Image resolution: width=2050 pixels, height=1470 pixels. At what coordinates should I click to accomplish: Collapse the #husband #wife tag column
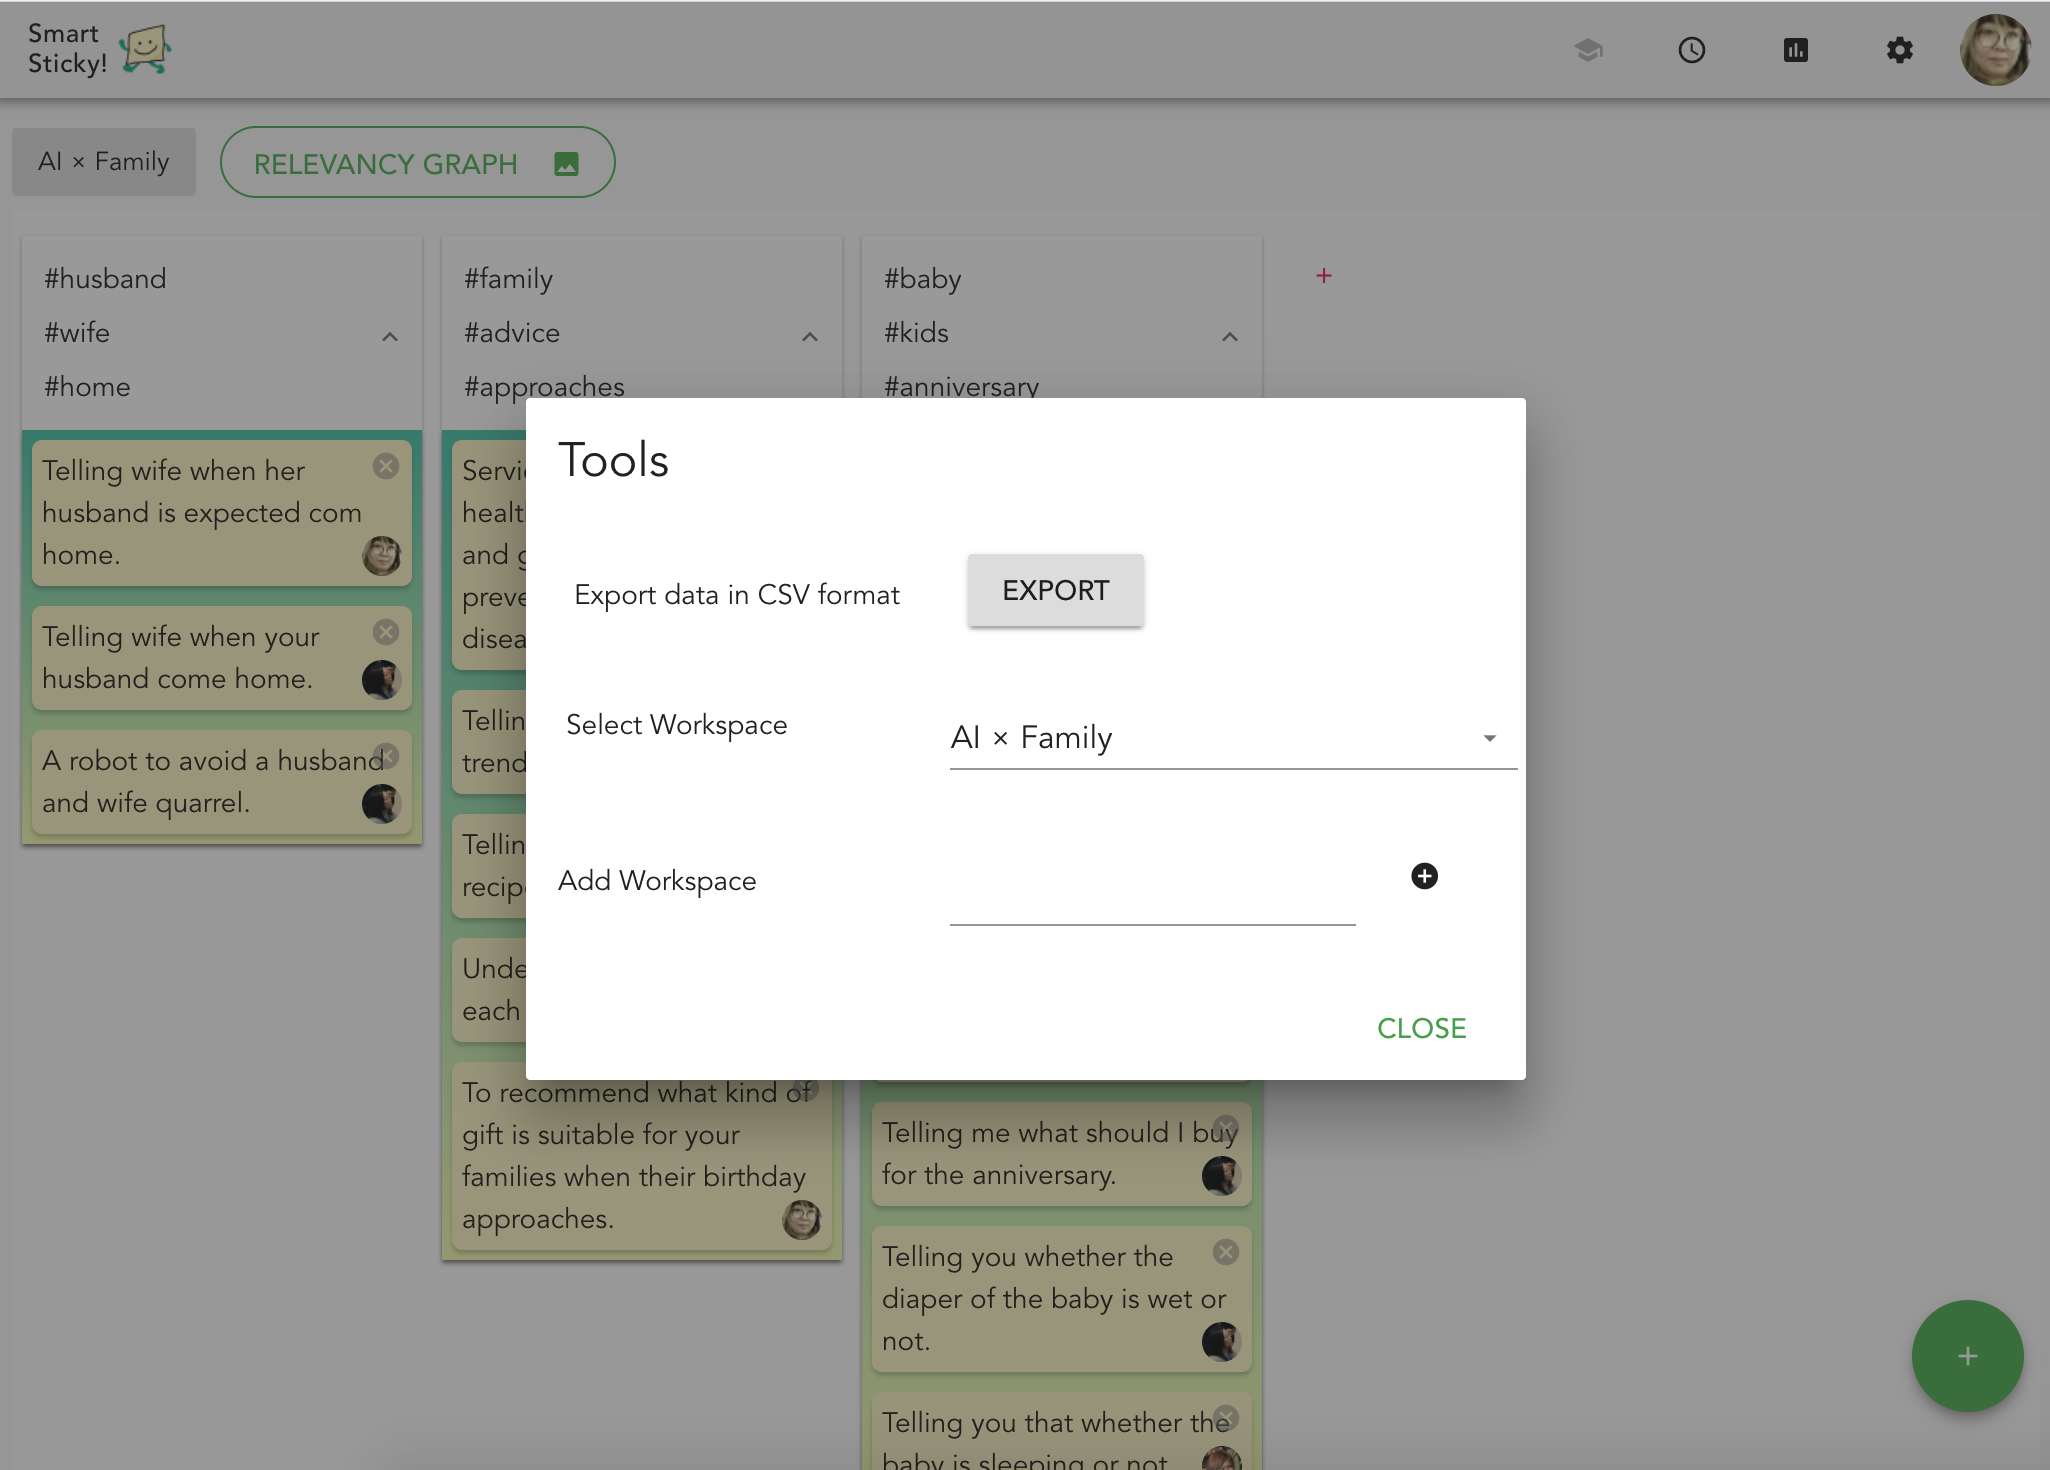(390, 337)
